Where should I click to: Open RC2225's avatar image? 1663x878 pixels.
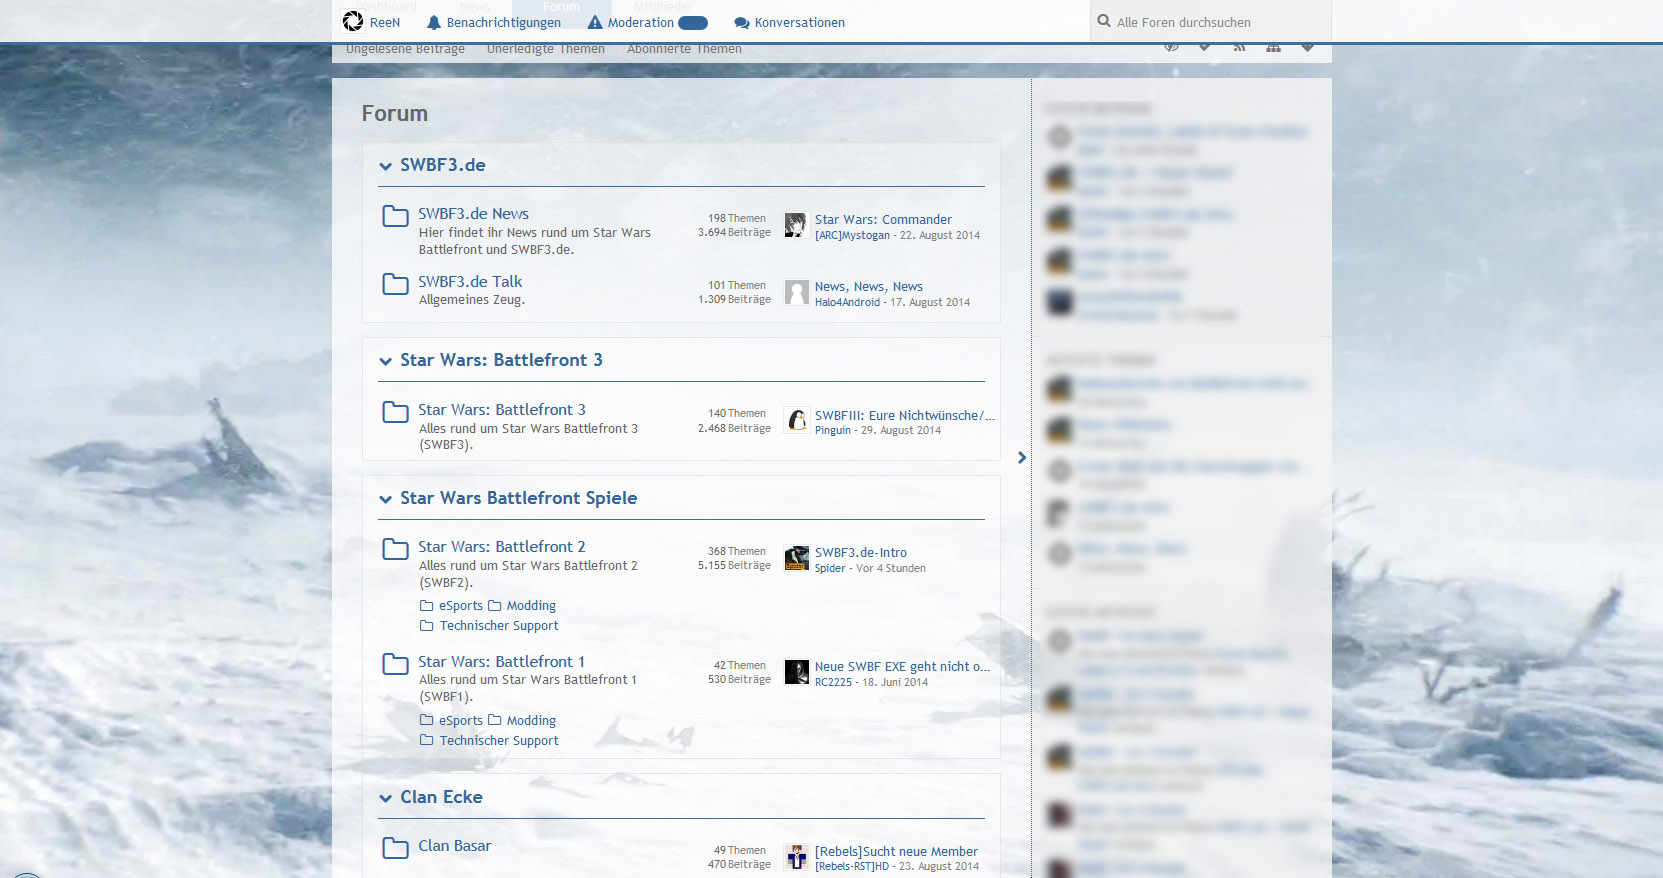coord(796,672)
